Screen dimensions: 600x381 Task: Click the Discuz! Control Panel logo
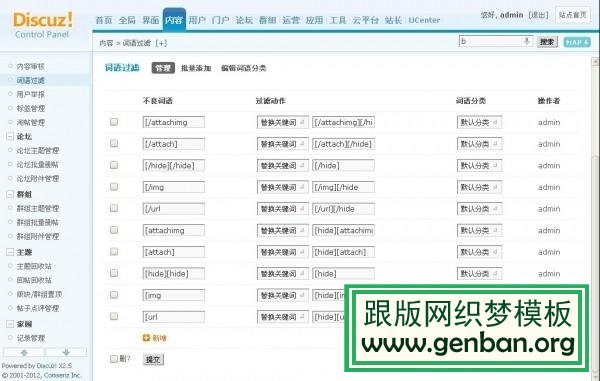coord(42,25)
